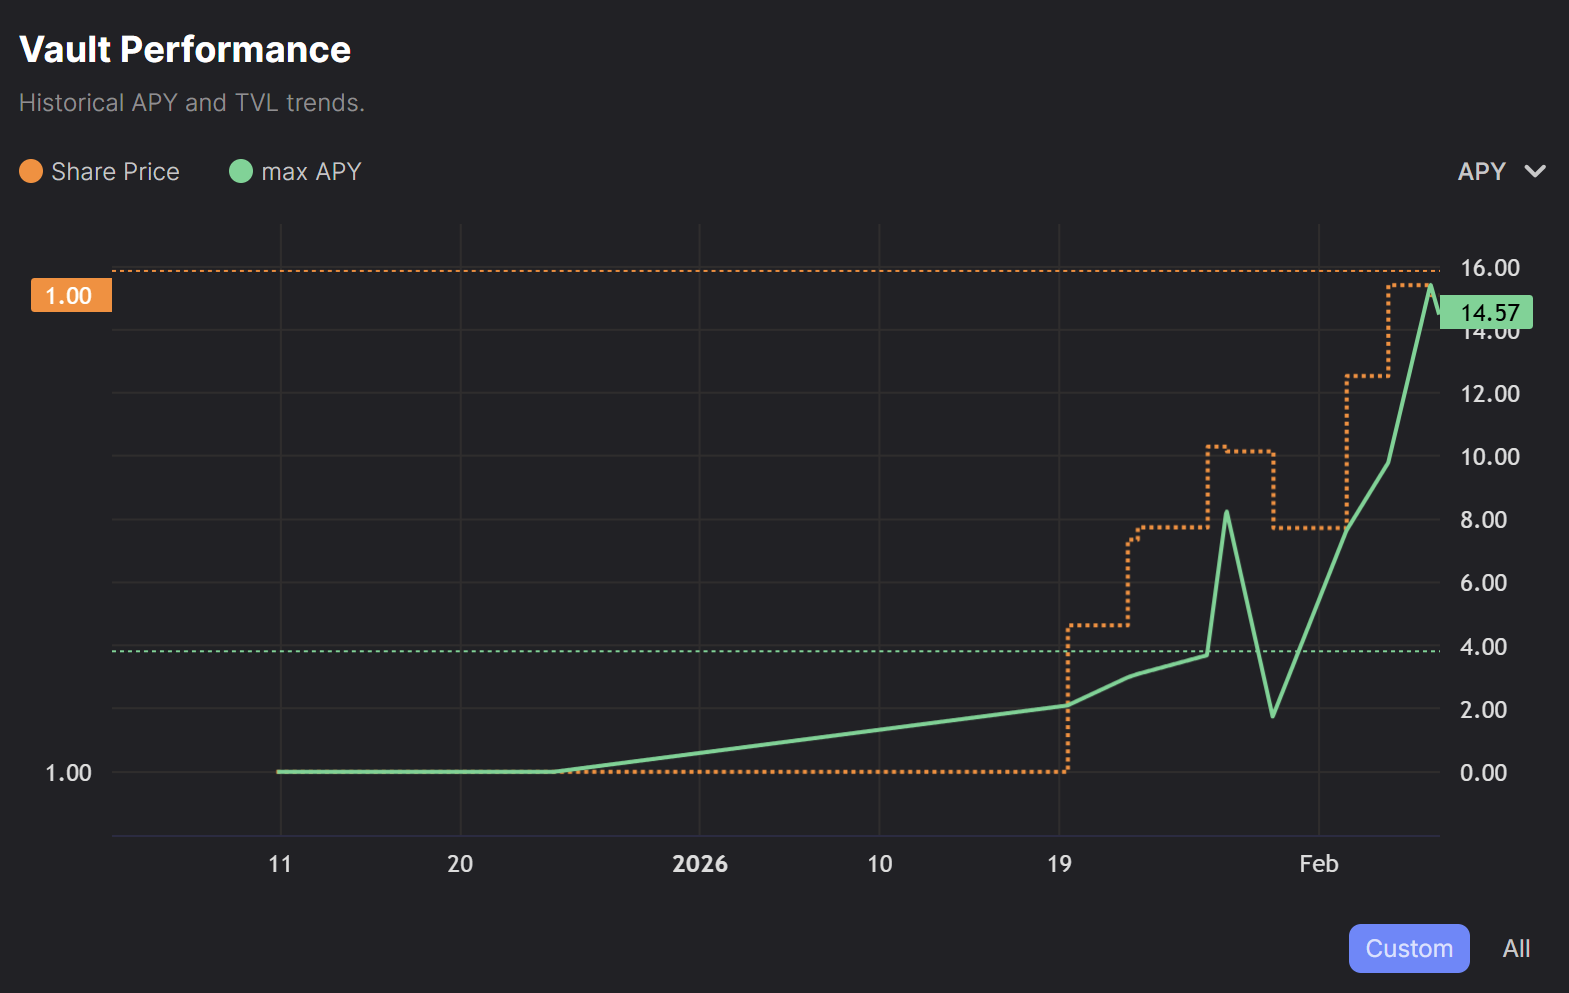Click the 0.00 value on right axis
Screen dimensions: 1569x993
pyautogui.click(x=1483, y=773)
